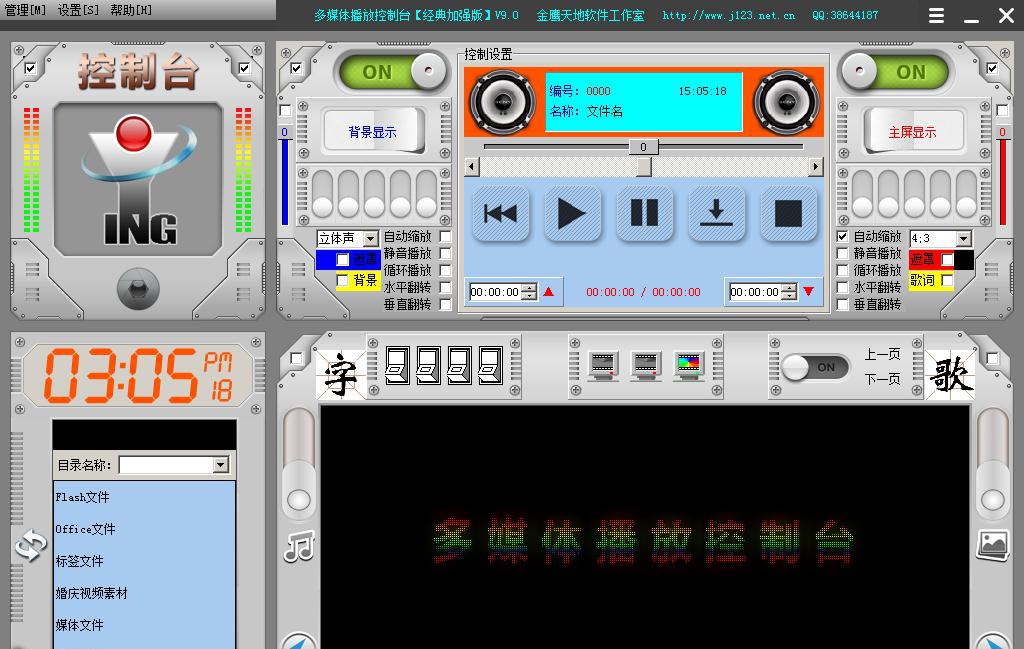Image resolution: width=1024 pixels, height=649 pixels.
Task: Open the 管理[M] menu
Action: 25,10
